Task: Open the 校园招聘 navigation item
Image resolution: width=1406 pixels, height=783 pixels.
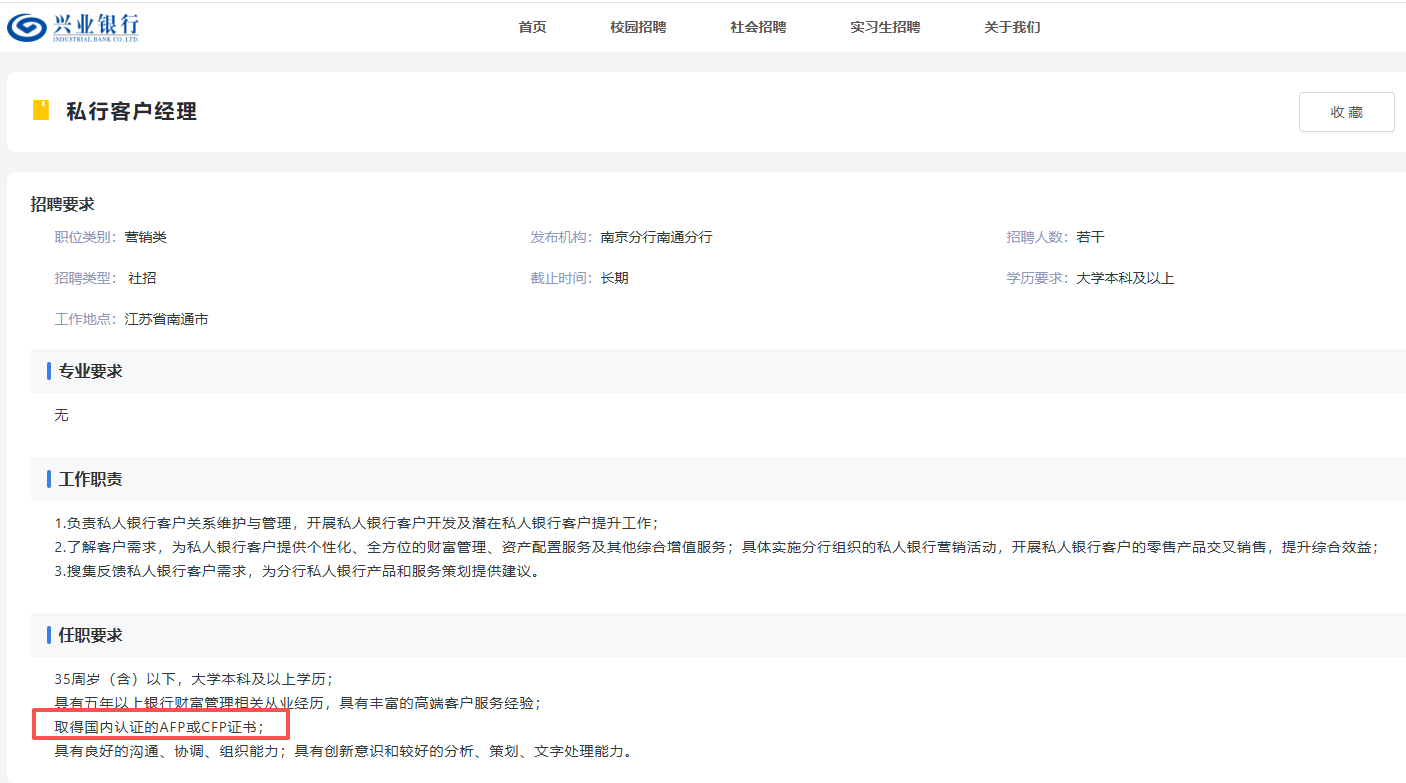Action: pos(637,27)
